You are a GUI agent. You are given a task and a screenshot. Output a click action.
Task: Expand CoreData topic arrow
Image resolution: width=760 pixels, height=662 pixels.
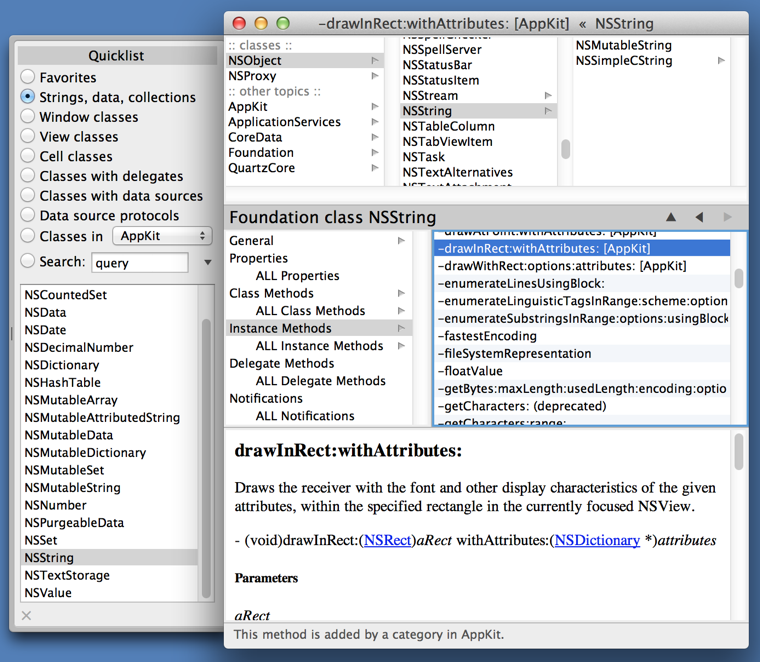tap(375, 137)
